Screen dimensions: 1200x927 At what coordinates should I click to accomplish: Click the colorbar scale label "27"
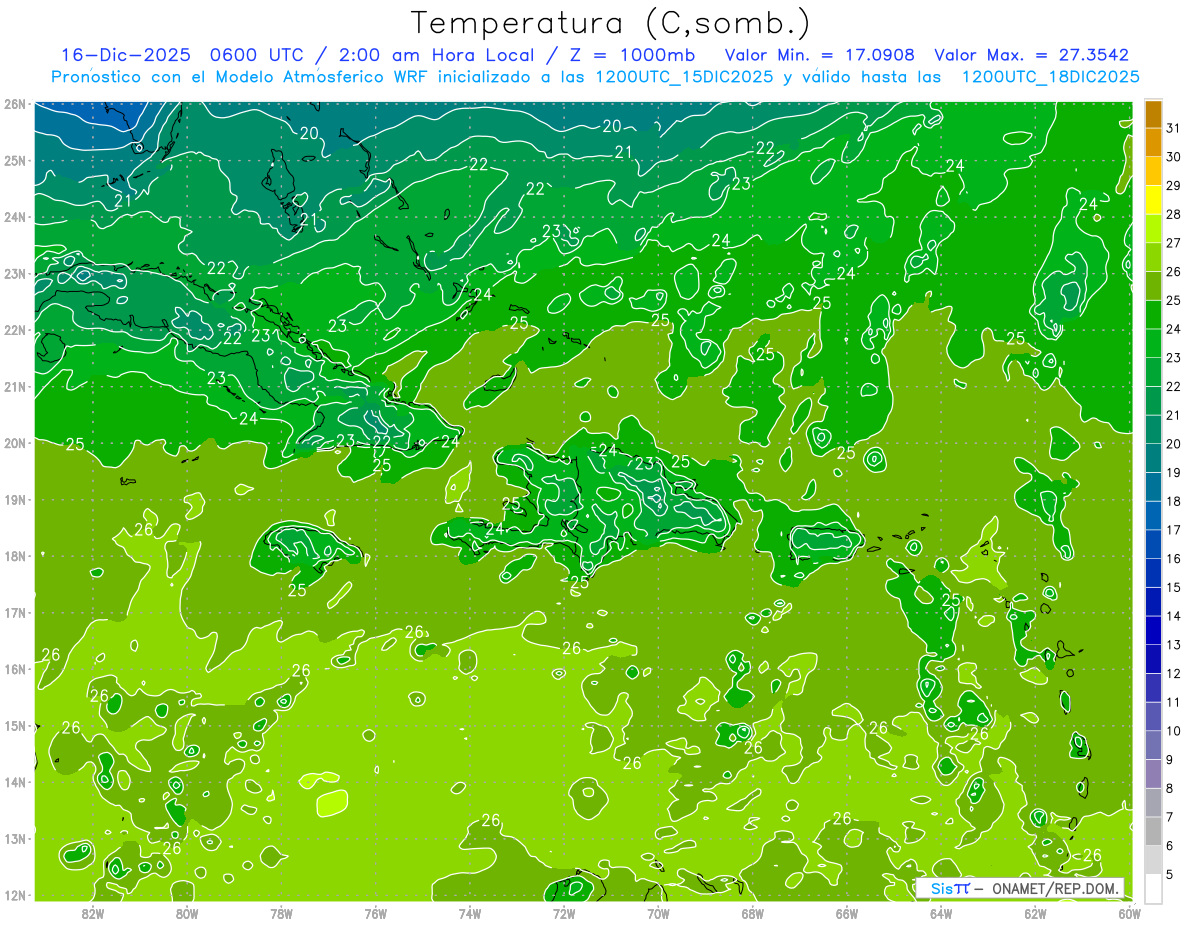pos(1174,243)
